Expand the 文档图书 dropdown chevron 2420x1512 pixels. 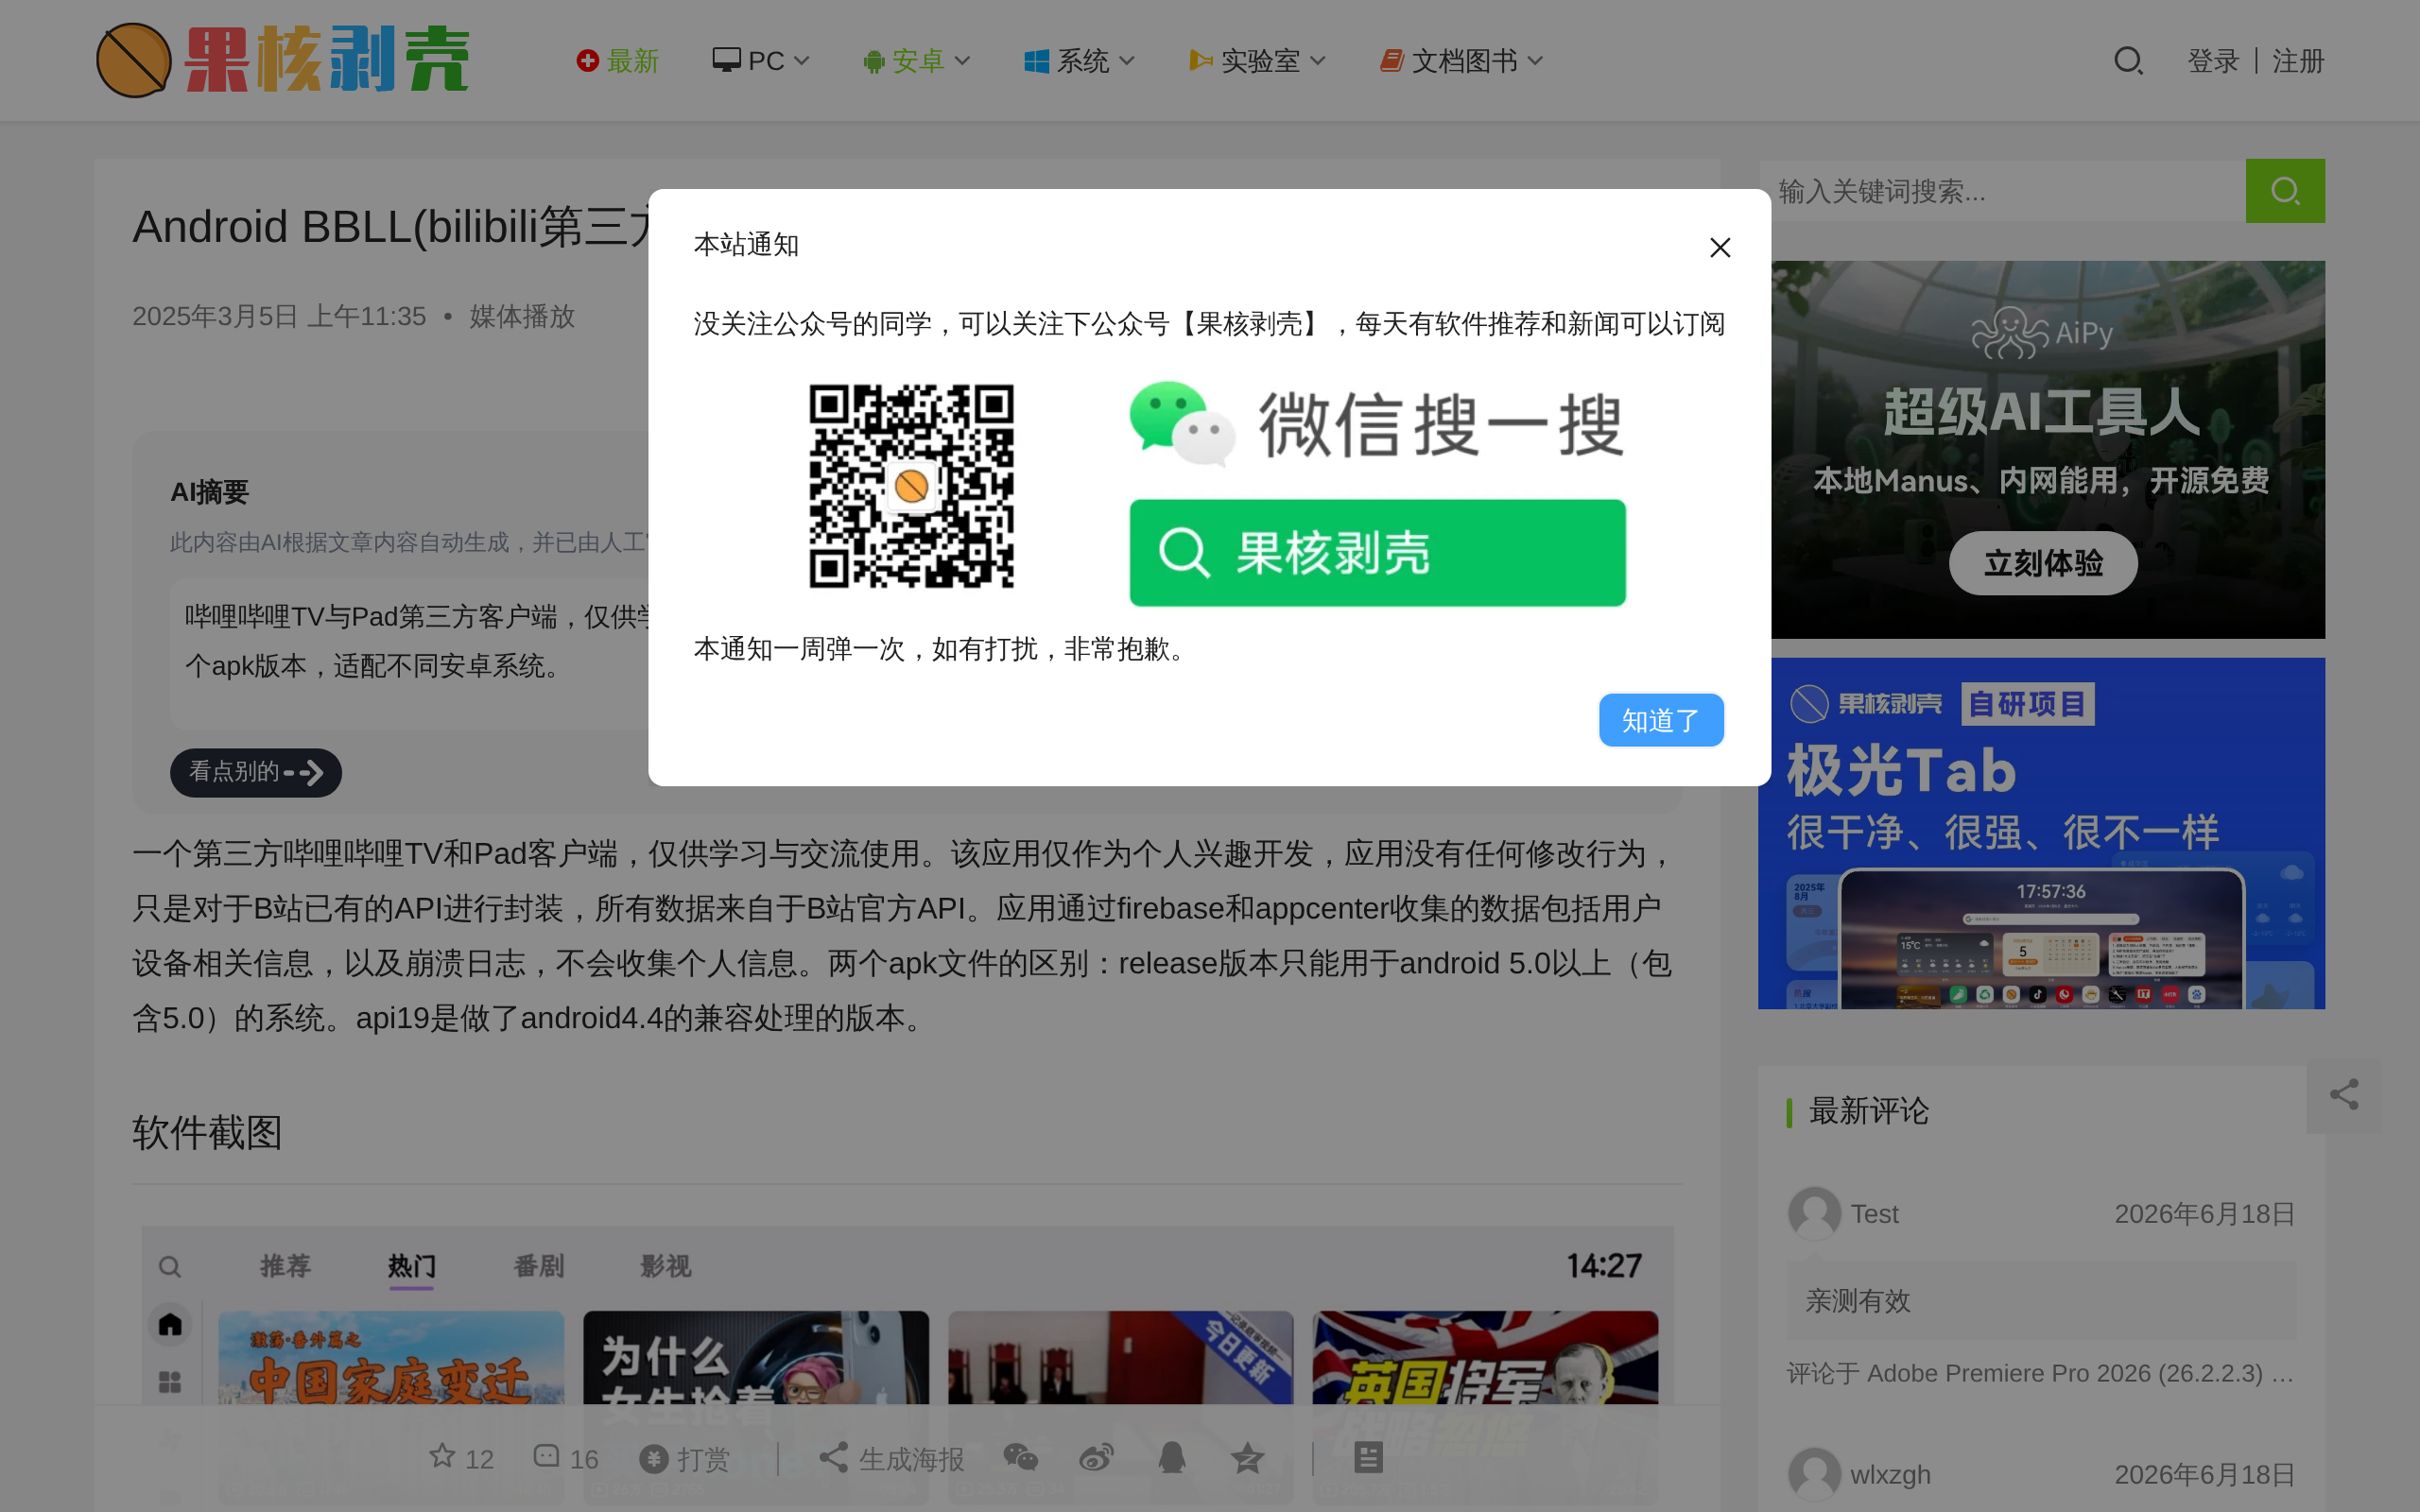1535,61
